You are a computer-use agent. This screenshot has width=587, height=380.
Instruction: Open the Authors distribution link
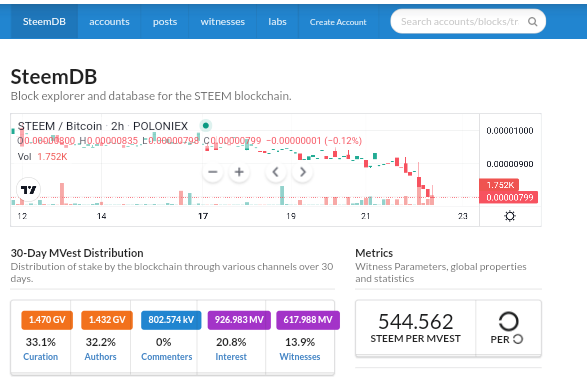pyautogui.click(x=100, y=356)
